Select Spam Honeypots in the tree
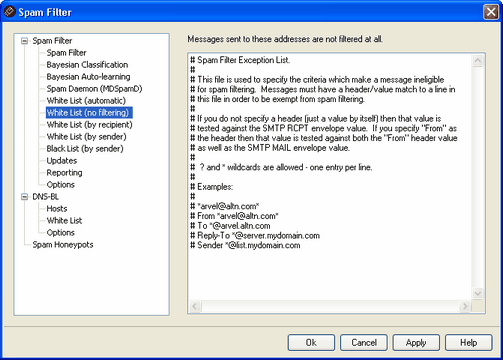503x360 pixels. 63,245
